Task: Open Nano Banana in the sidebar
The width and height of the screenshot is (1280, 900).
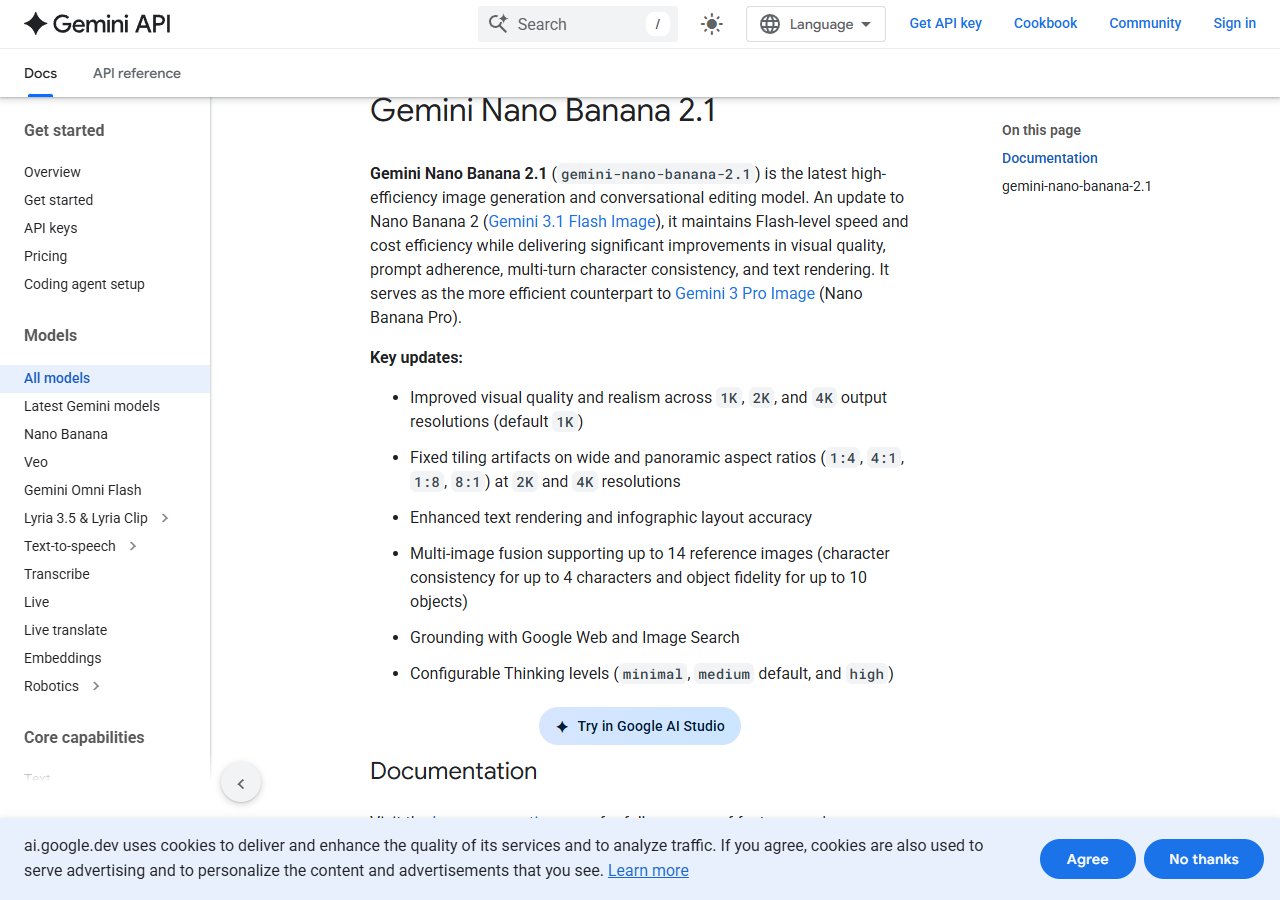Action: [x=66, y=434]
